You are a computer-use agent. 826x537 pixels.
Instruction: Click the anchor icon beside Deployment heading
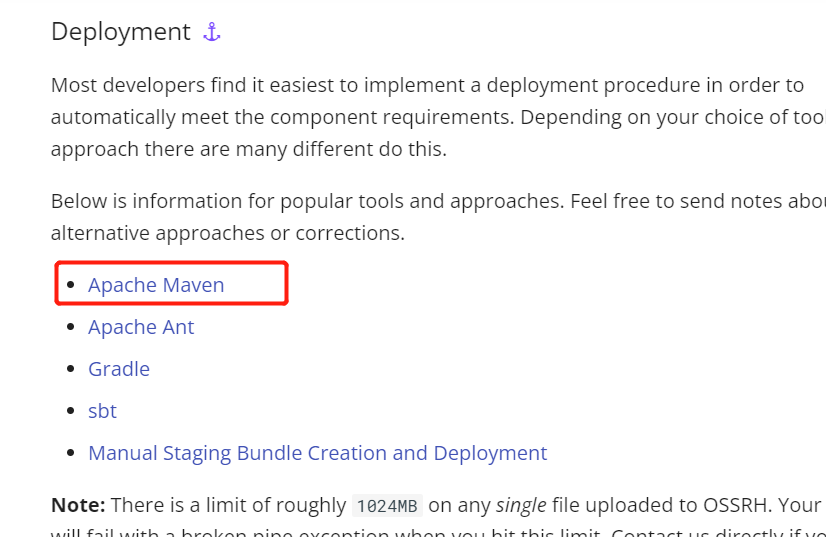point(212,32)
